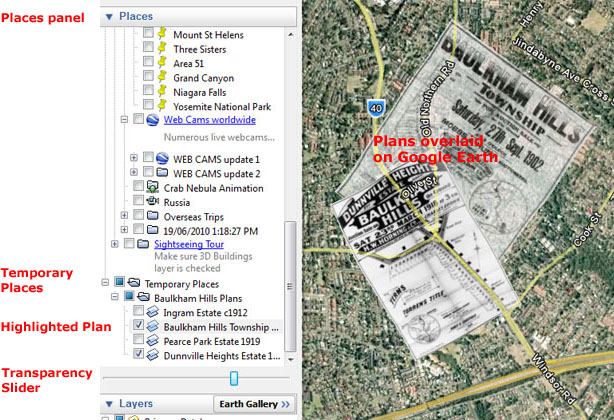614x420 pixels.
Task: Click the Pearce Park Estate 1919 overlay icon
Action: tap(152, 340)
